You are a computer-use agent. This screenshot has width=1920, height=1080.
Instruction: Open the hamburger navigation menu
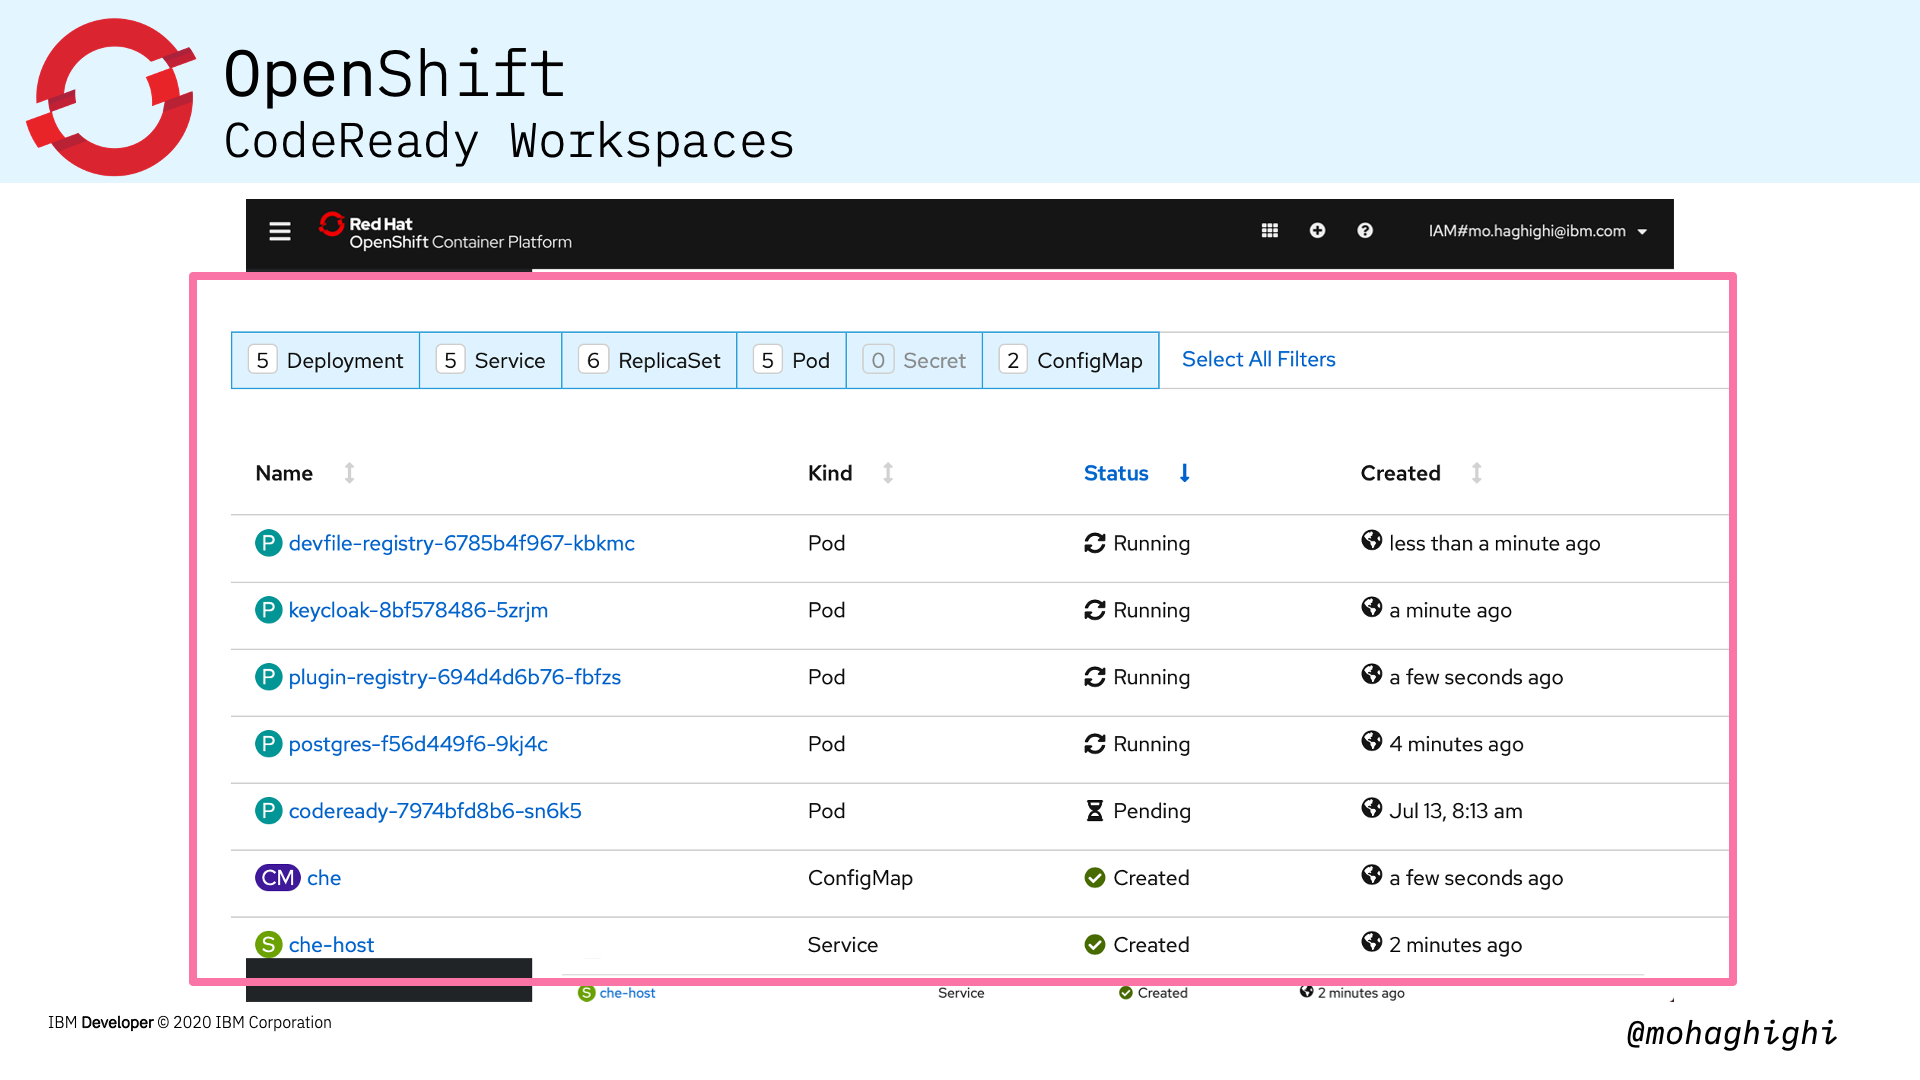click(x=280, y=231)
